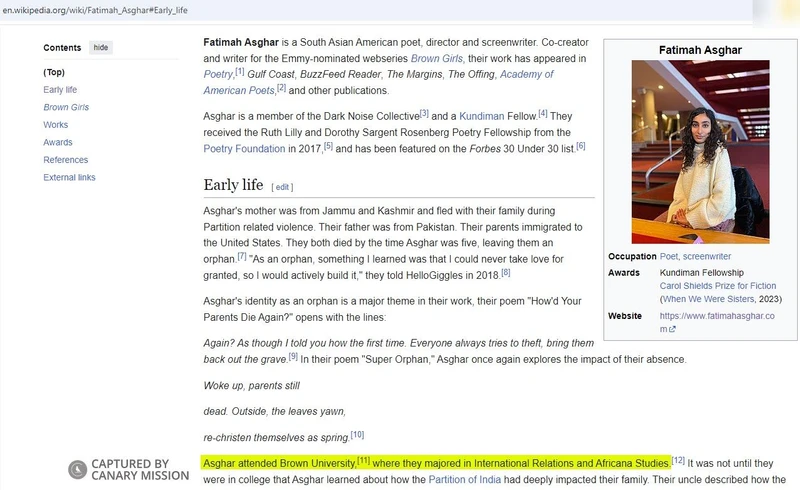
Task: Open citation [5] after 'in 2017'
Action: tap(328, 146)
